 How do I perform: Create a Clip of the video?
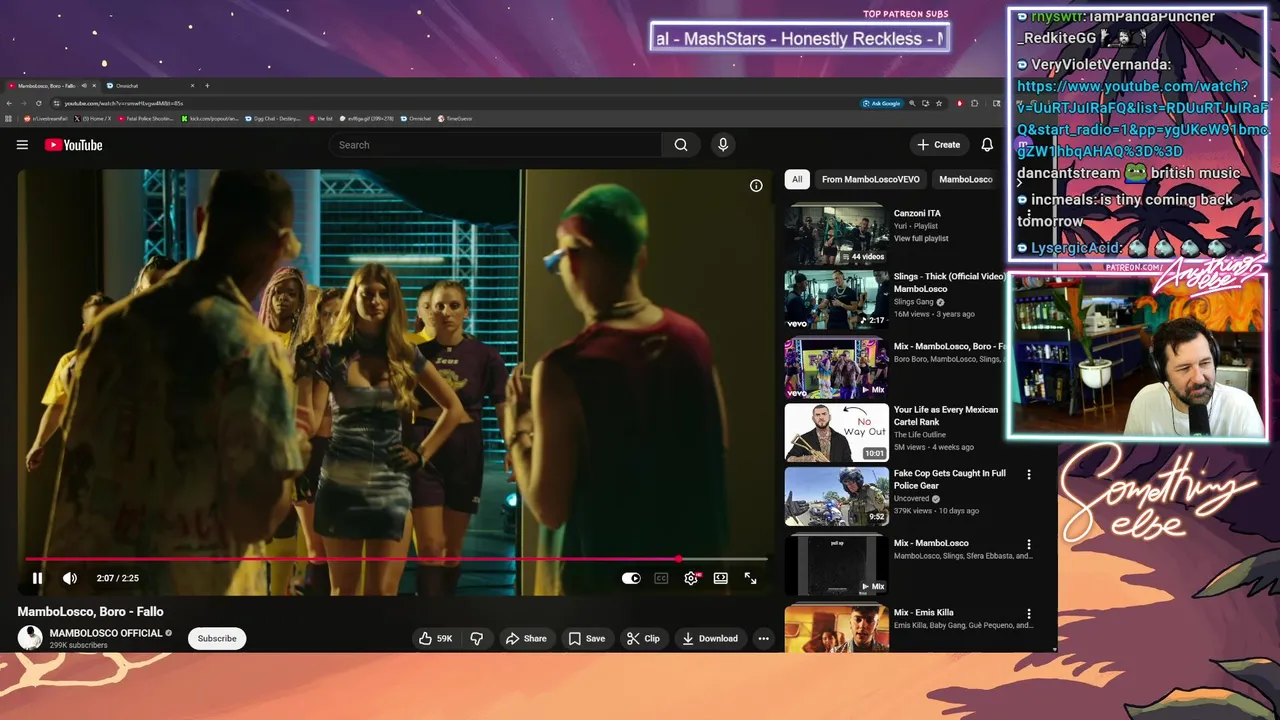pyautogui.click(x=643, y=638)
